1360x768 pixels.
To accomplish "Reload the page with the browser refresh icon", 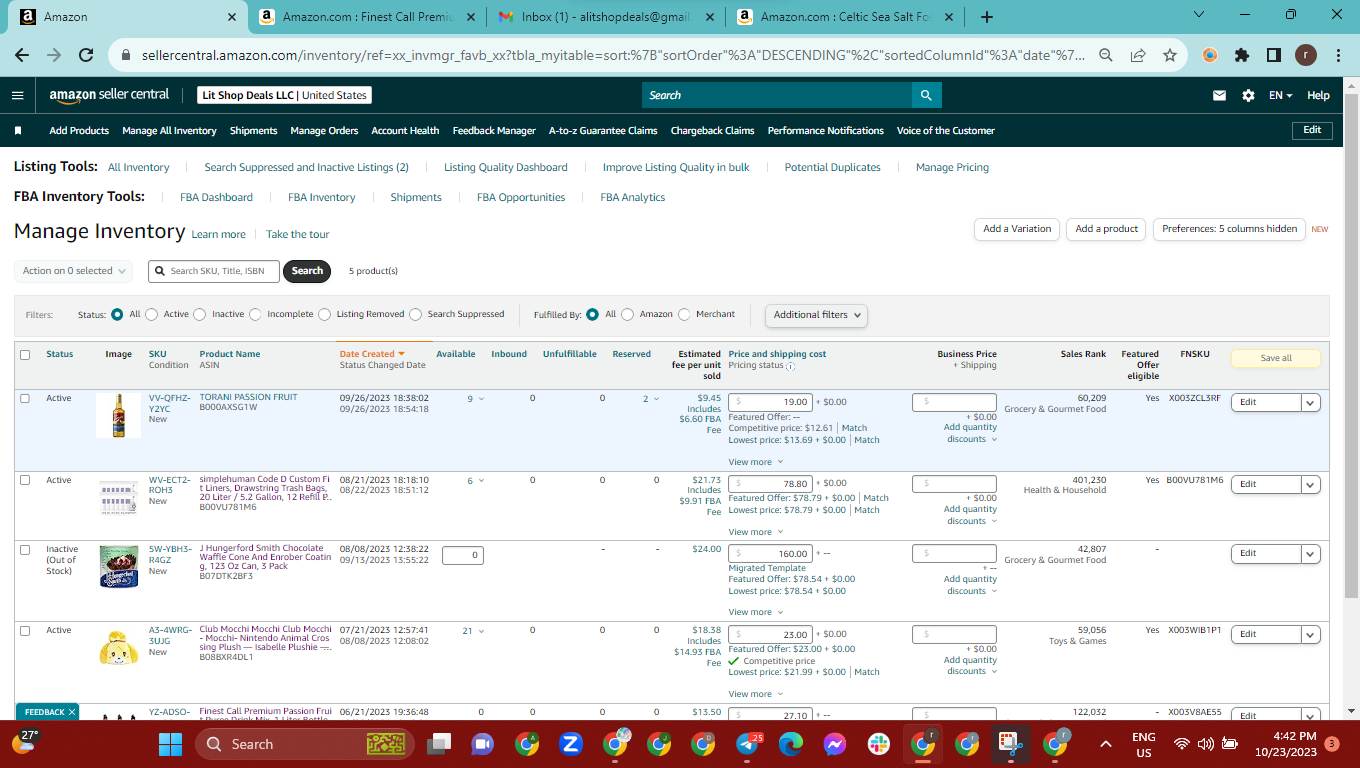I will (x=86, y=56).
